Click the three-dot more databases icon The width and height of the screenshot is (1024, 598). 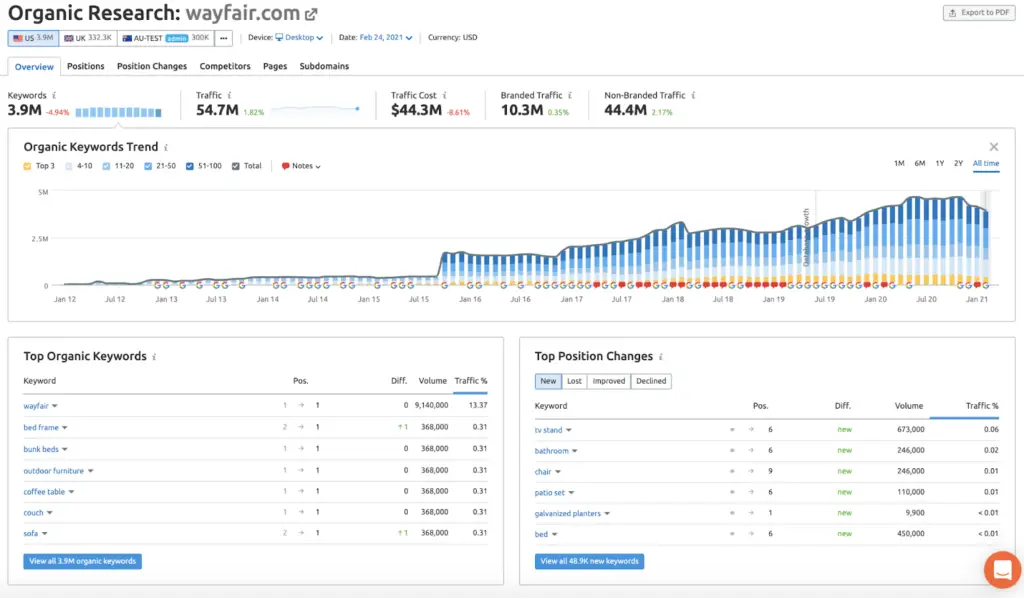pos(222,37)
